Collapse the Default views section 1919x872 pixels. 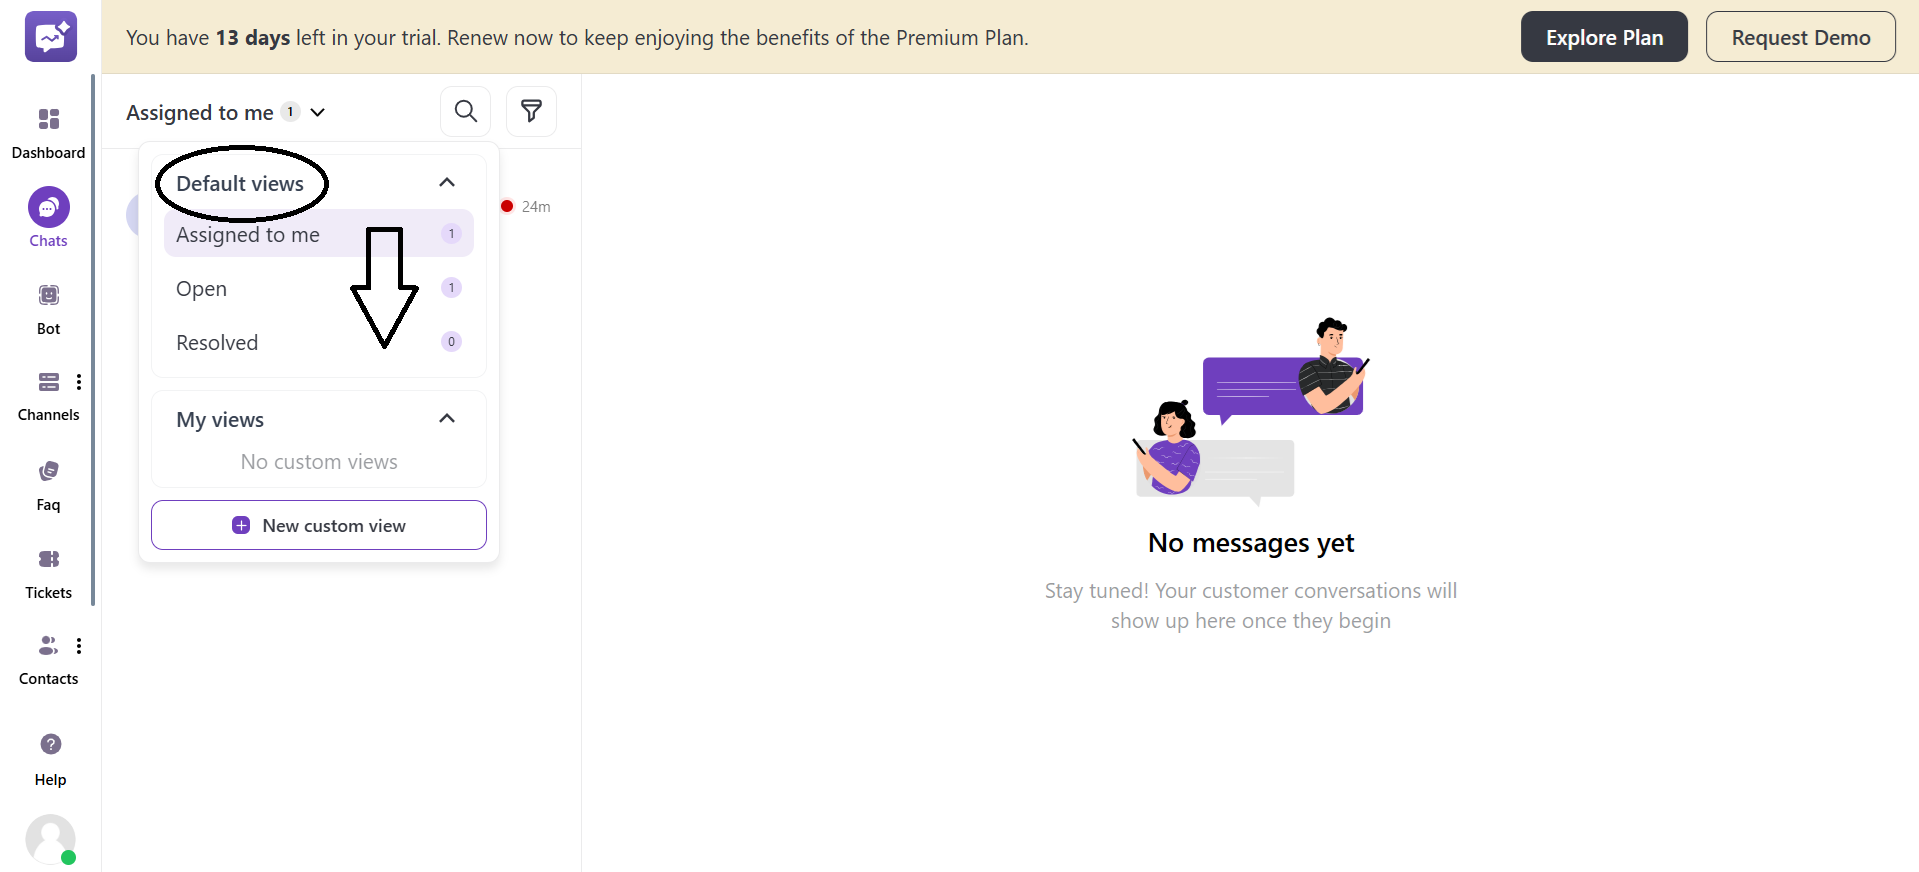pos(447,182)
